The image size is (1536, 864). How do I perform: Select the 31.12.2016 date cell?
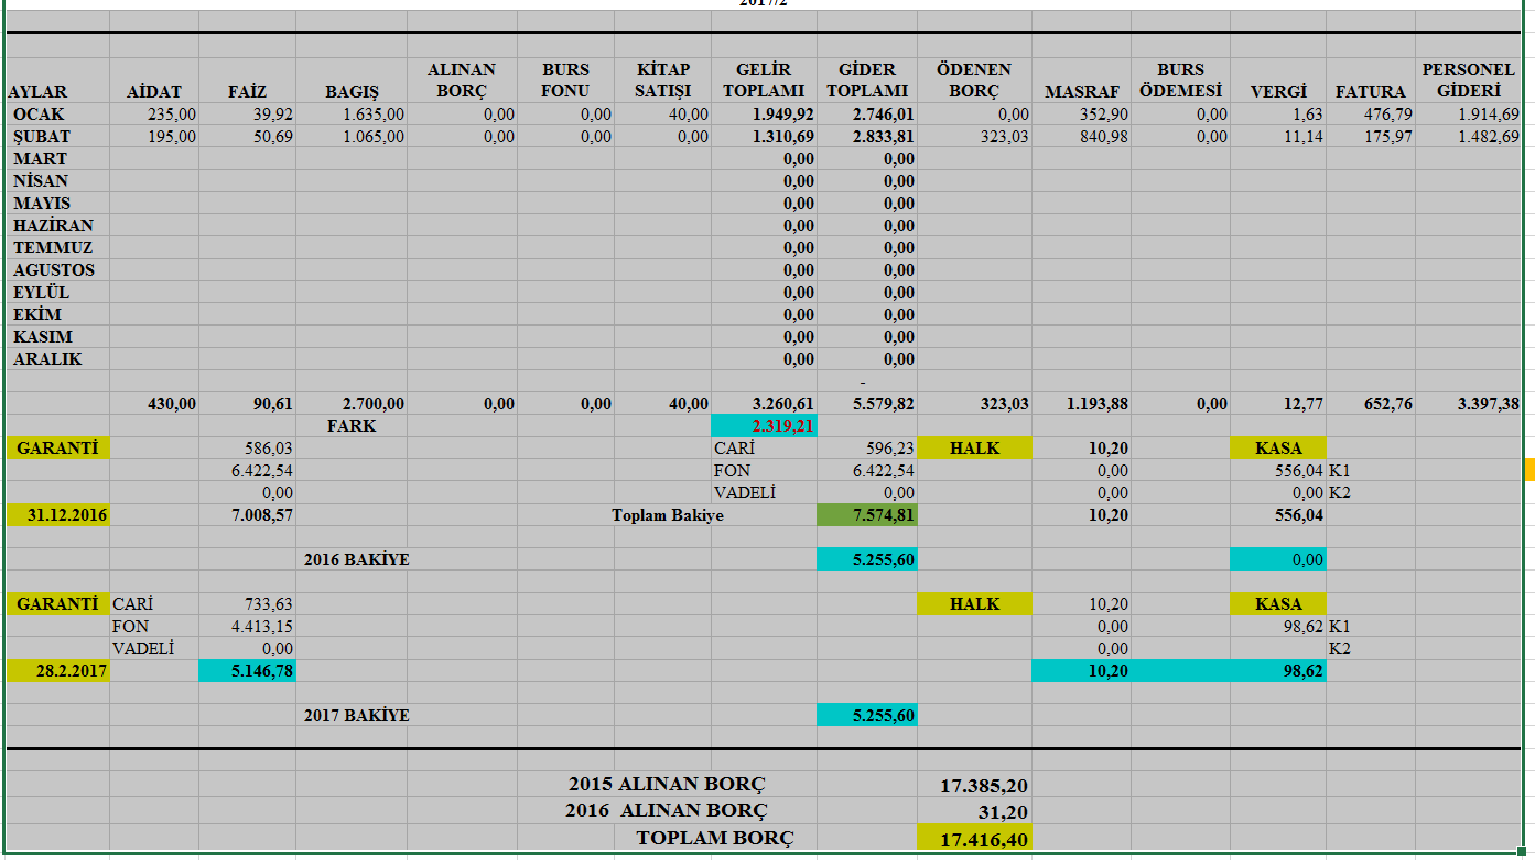(58, 515)
